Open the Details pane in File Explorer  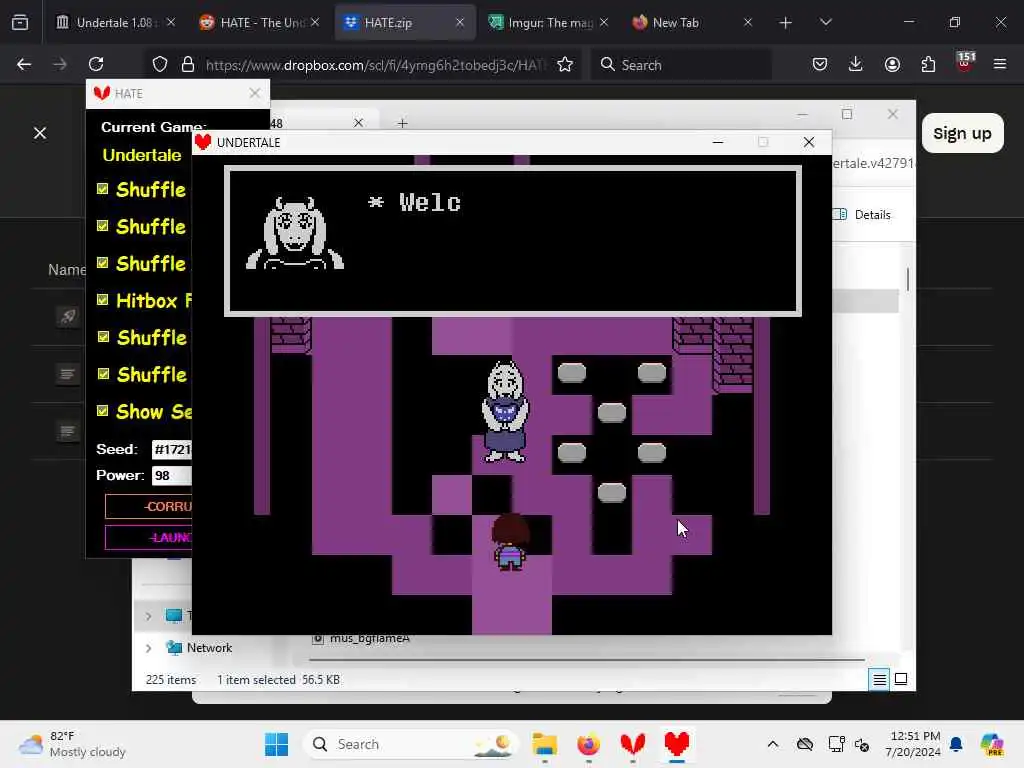862,215
